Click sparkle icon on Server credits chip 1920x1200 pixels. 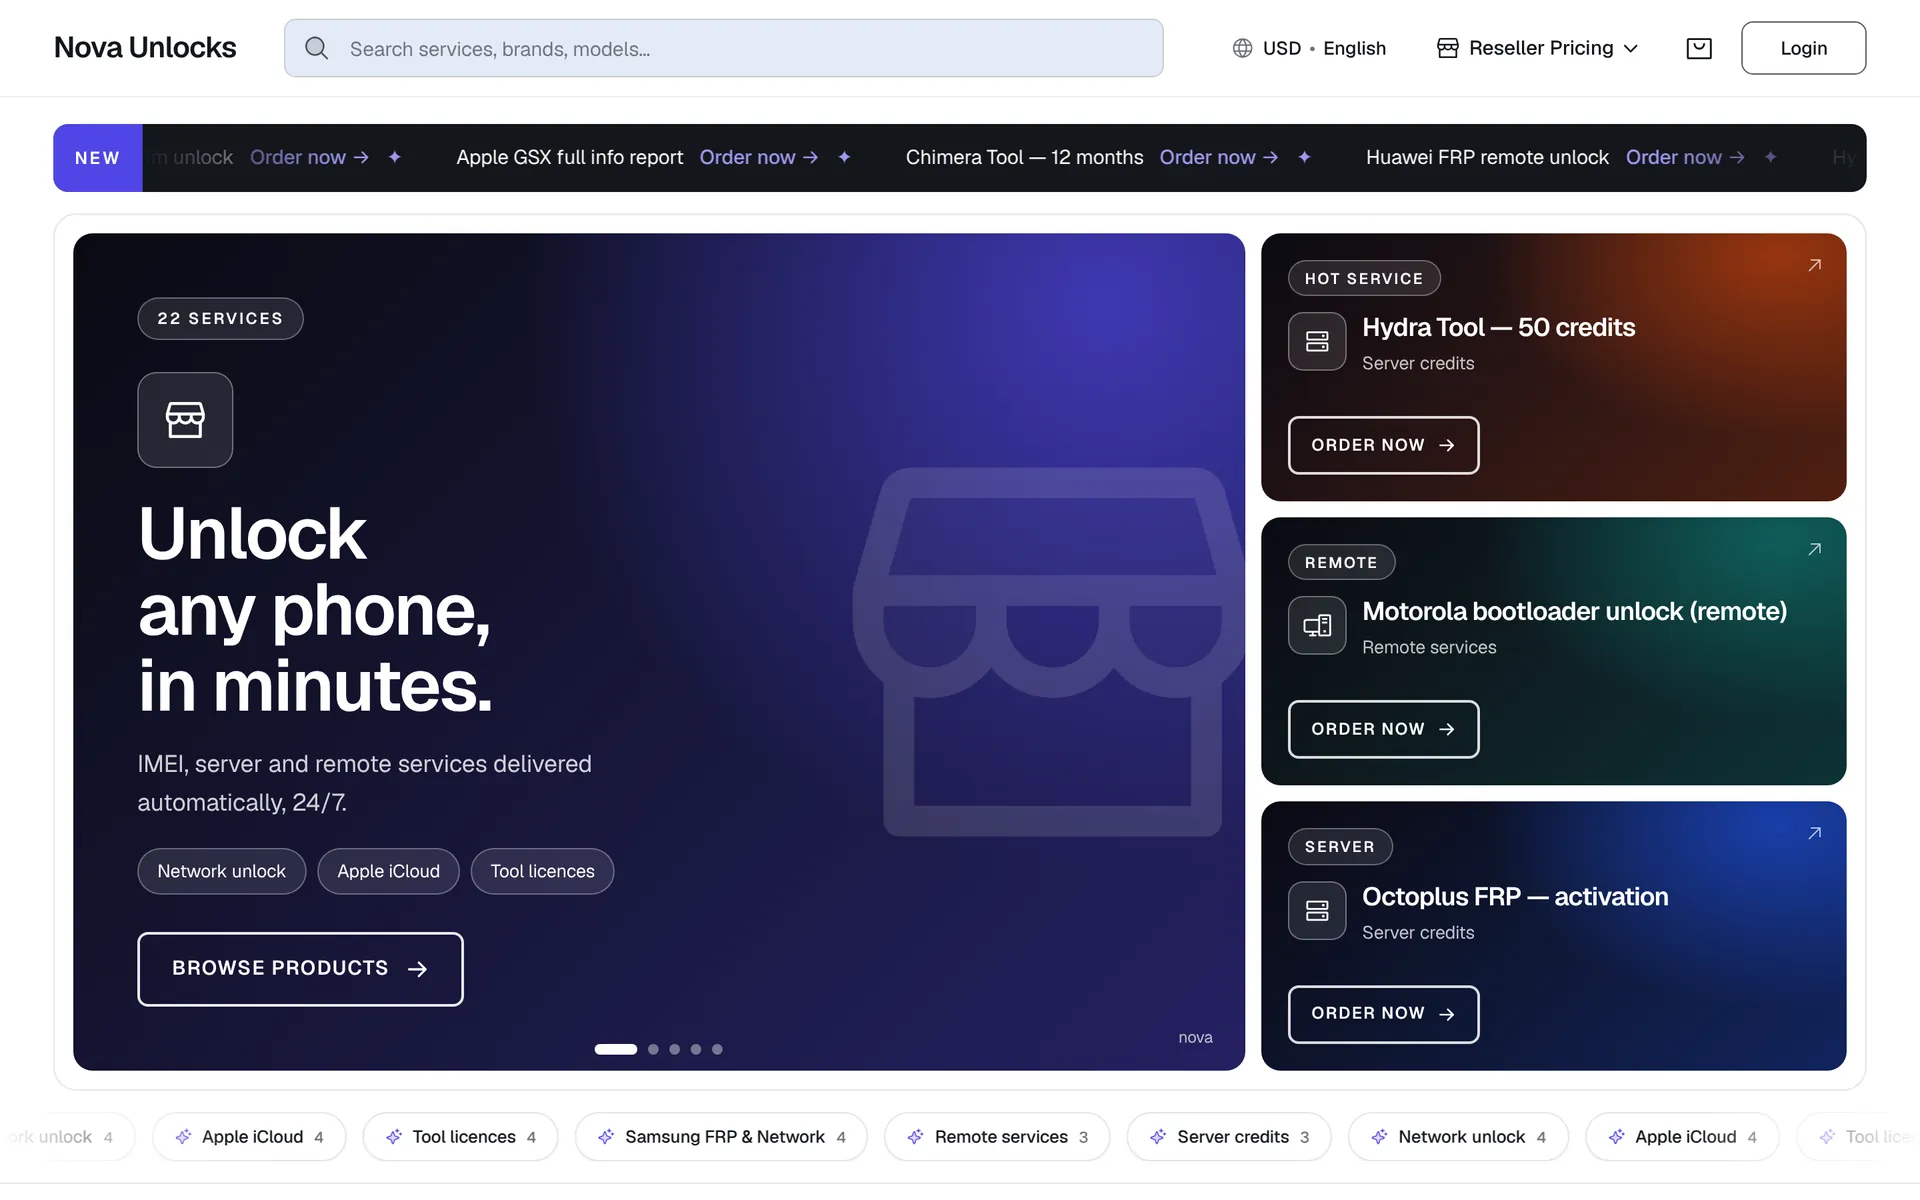1158,1137
